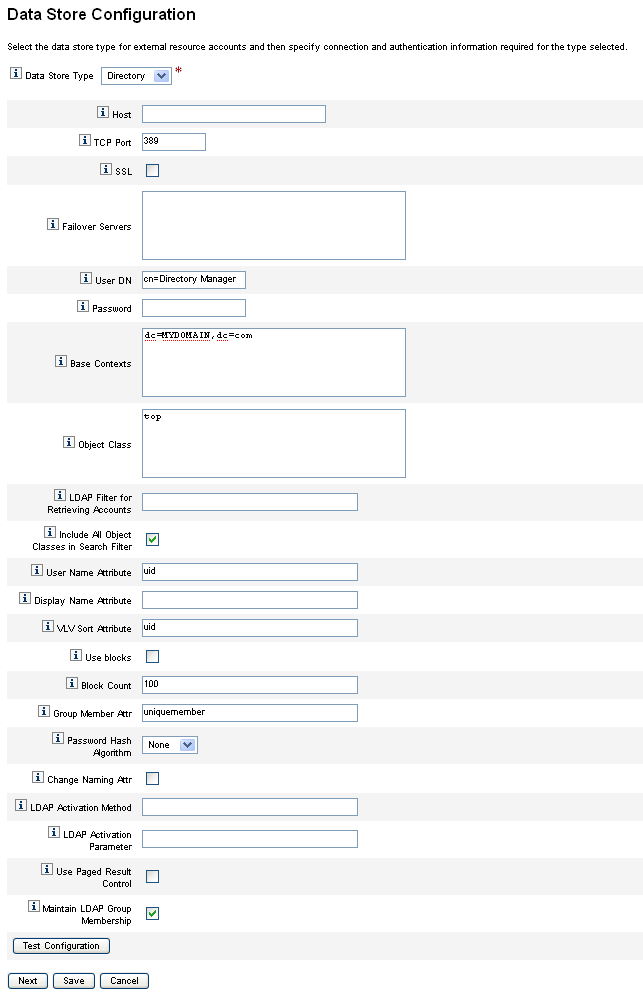Image resolution: width=643 pixels, height=996 pixels.
Task: Click the info icon next to Group Member Attr
Action: pyautogui.click(x=44, y=711)
